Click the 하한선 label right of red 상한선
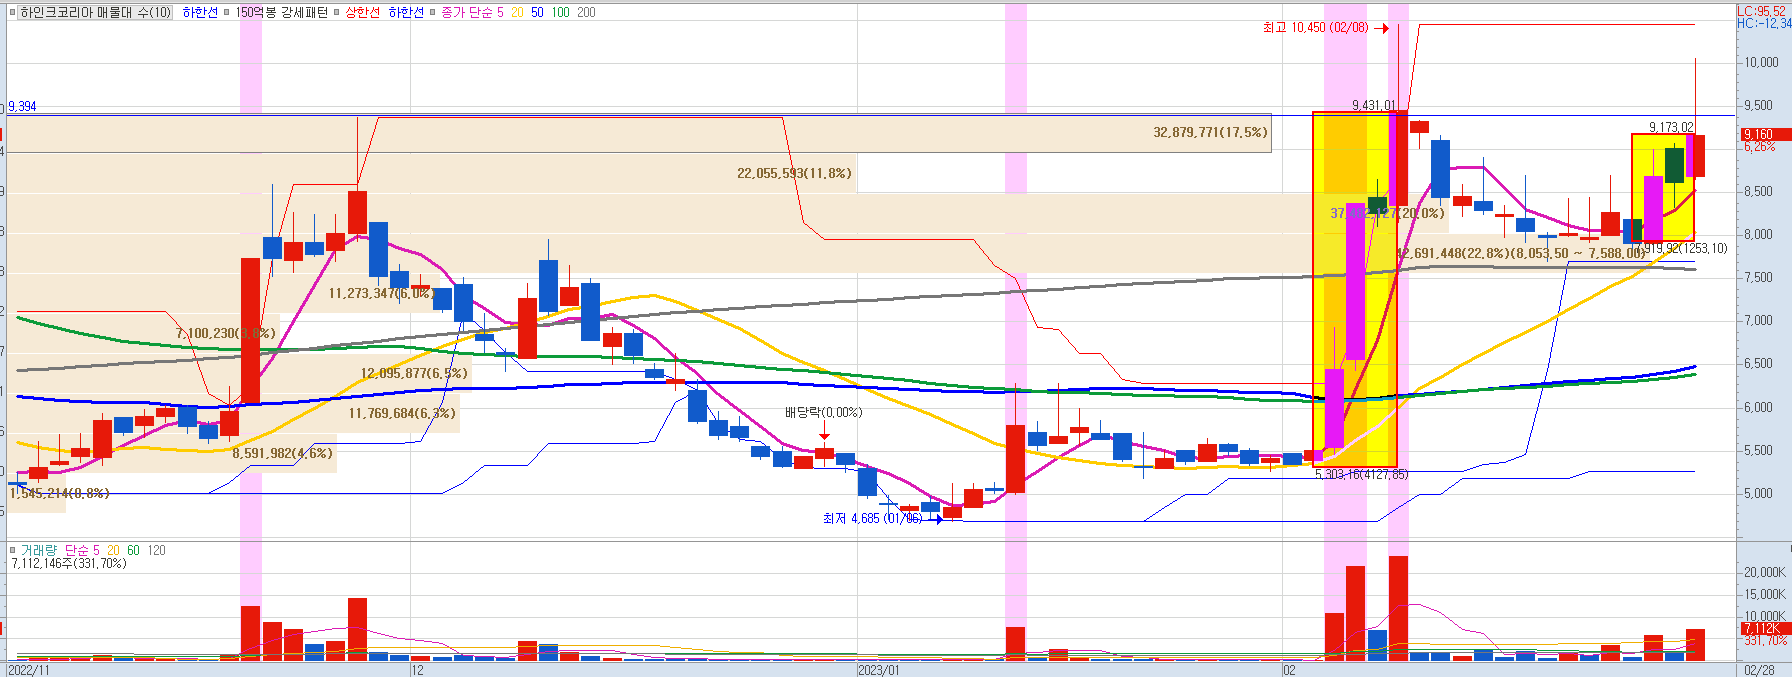This screenshot has height=677, width=1792. click(x=406, y=13)
